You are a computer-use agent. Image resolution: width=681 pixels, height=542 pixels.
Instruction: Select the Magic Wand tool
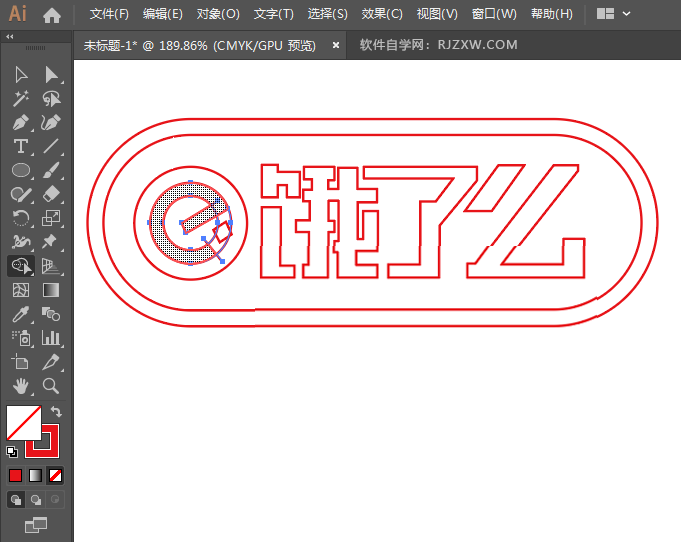pos(21,99)
